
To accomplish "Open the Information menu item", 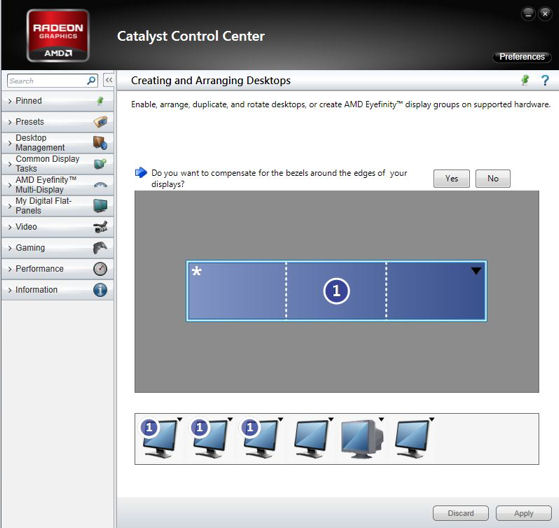I will coord(57,290).
